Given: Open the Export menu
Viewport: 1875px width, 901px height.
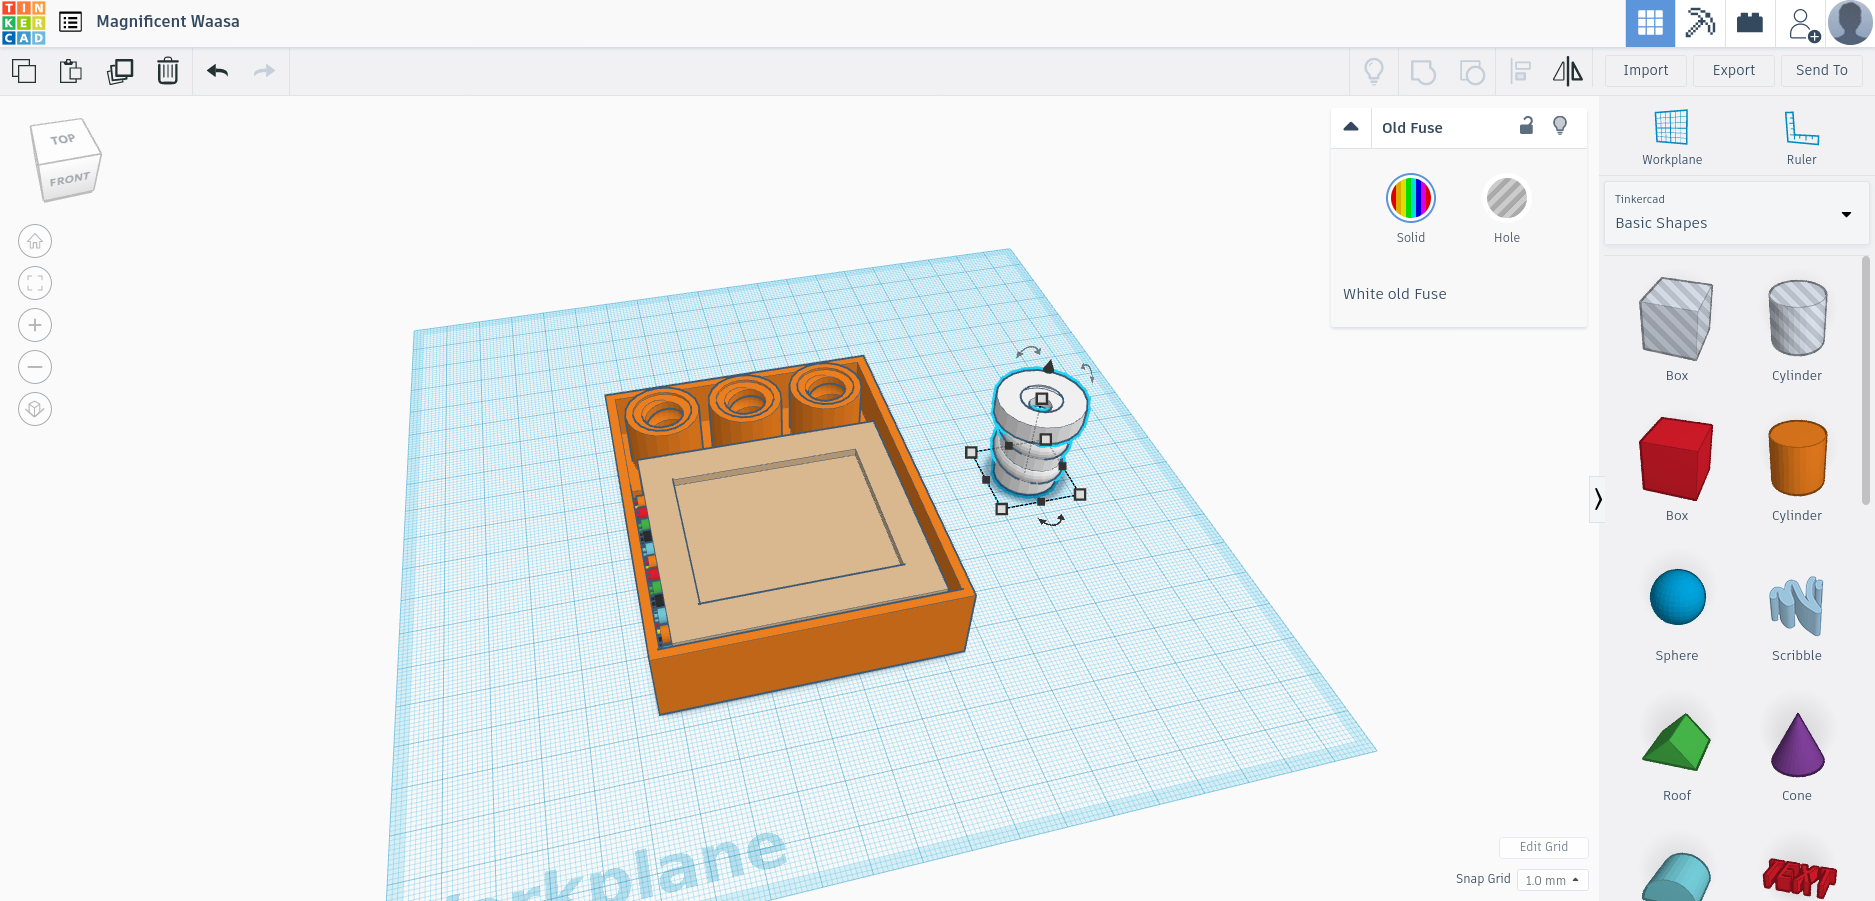Looking at the screenshot, I should pyautogui.click(x=1733, y=70).
